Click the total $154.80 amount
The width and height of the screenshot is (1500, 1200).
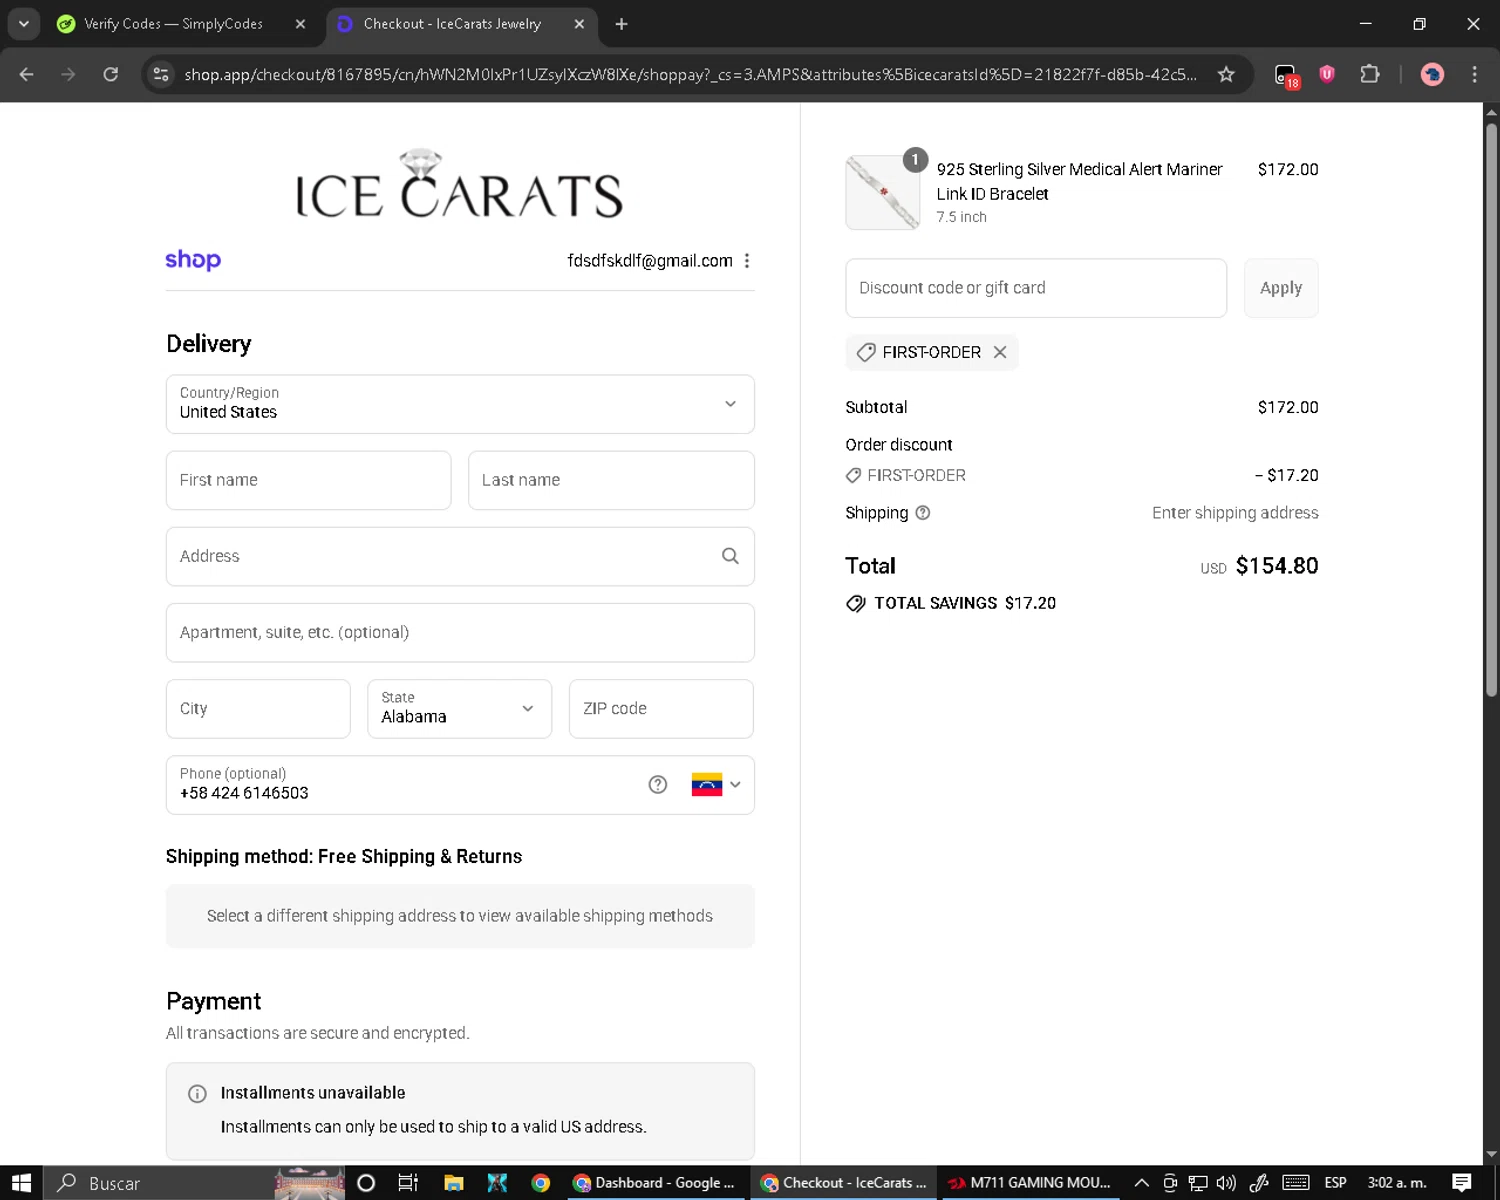[x=1276, y=566]
